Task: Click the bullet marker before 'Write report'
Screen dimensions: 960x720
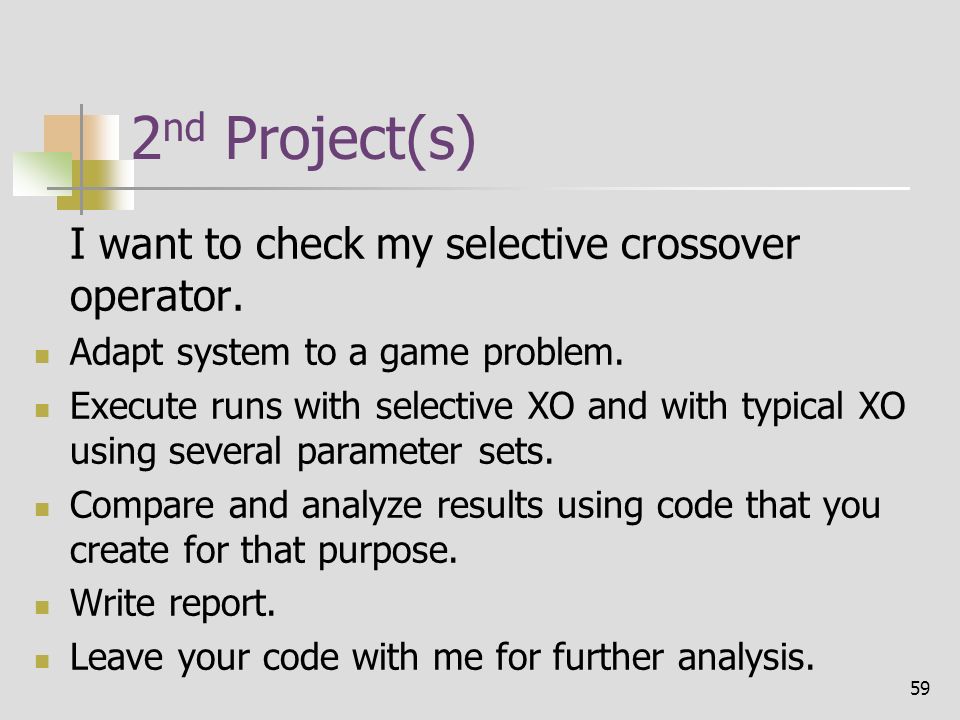Action: (x=42, y=607)
